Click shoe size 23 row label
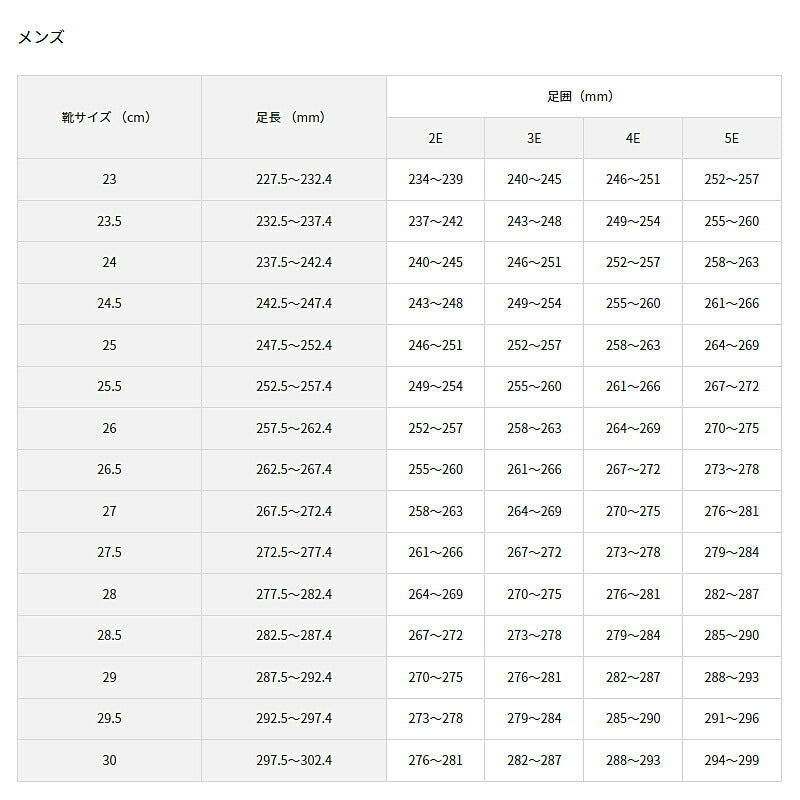 [x=109, y=180]
